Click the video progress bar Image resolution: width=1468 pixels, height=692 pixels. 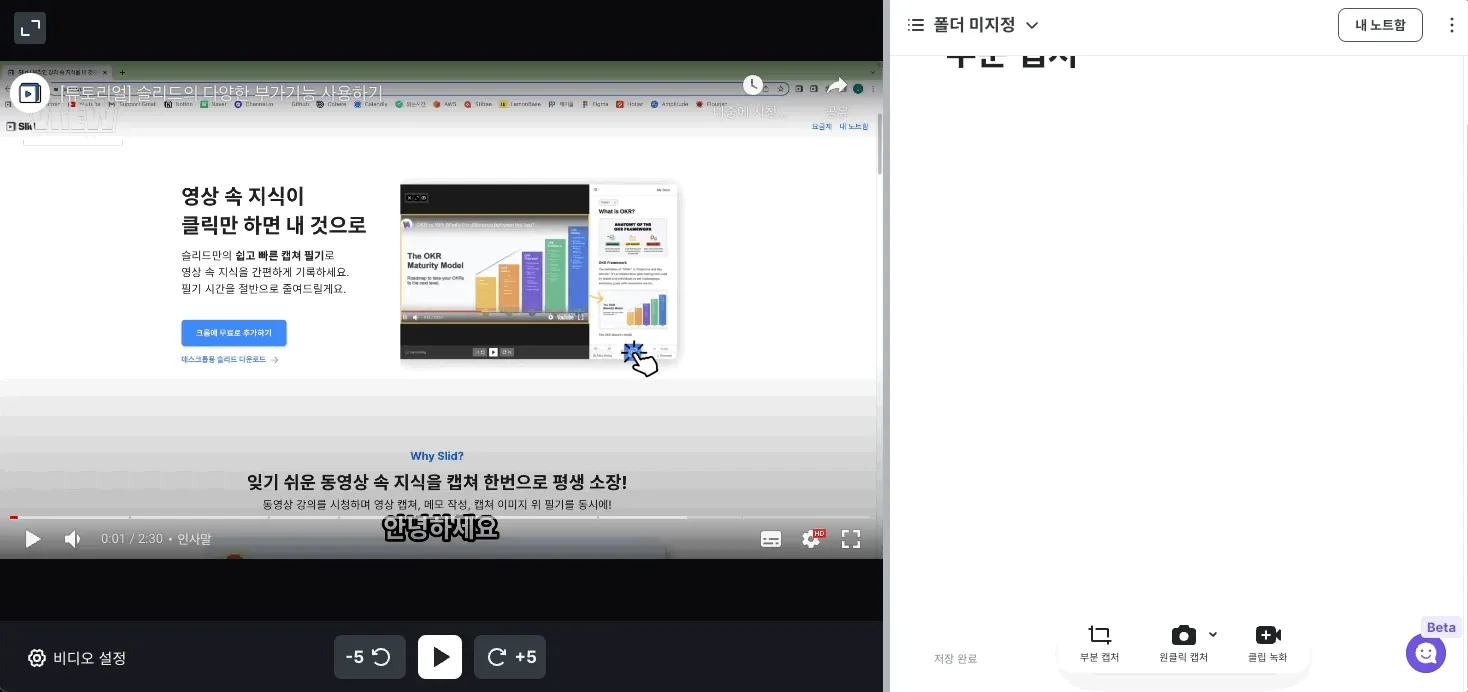point(440,517)
